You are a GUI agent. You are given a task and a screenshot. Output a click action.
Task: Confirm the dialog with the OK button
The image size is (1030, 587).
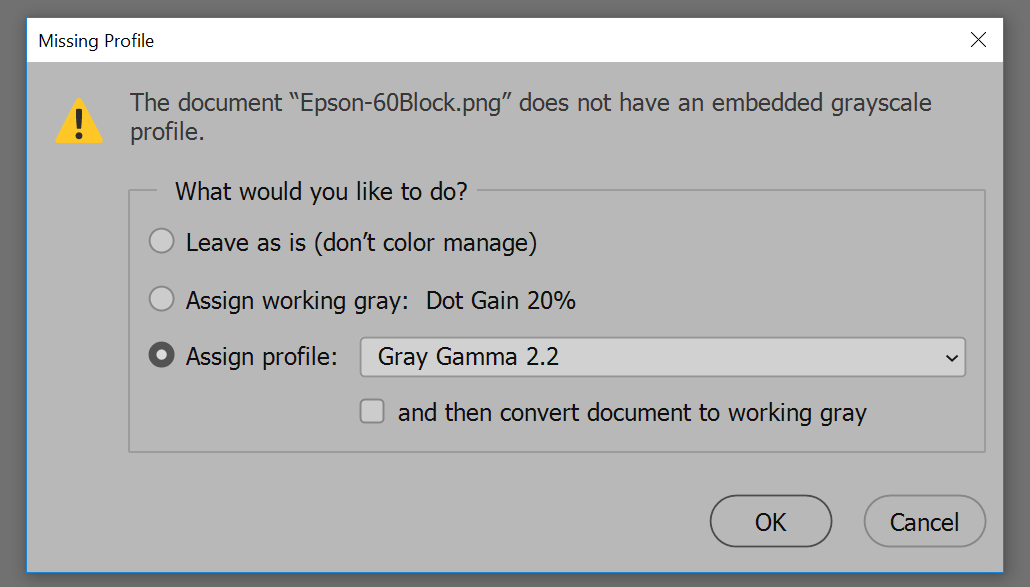[x=771, y=521]
